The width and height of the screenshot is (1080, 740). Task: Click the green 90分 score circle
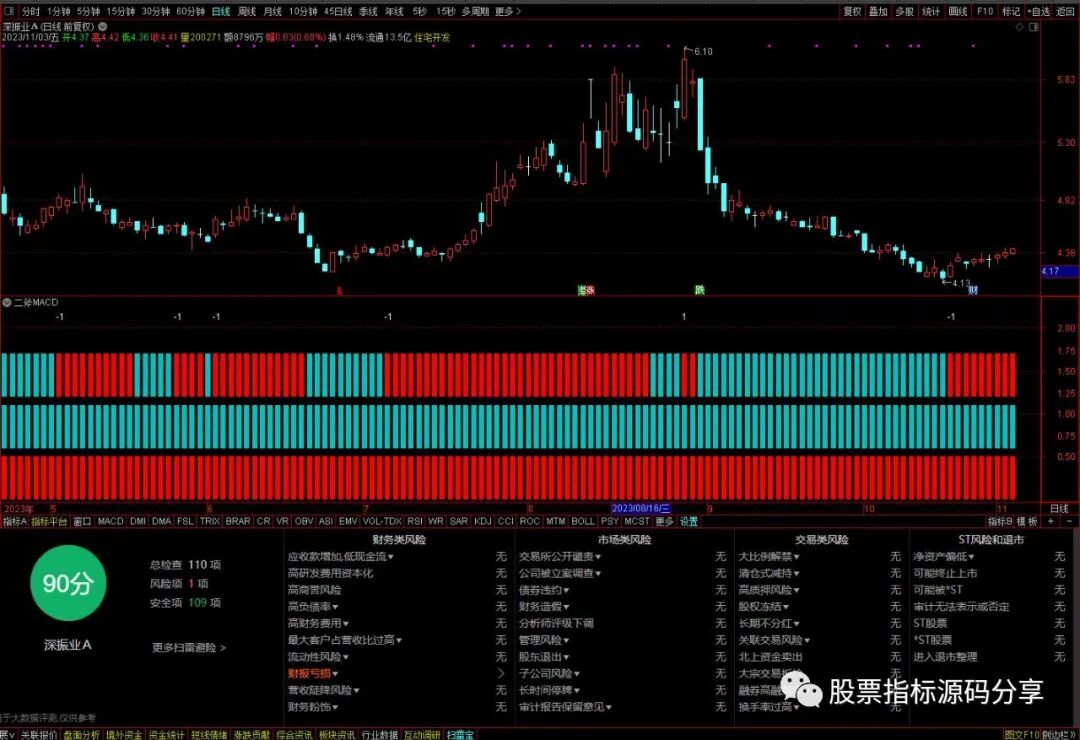point(68,583)
